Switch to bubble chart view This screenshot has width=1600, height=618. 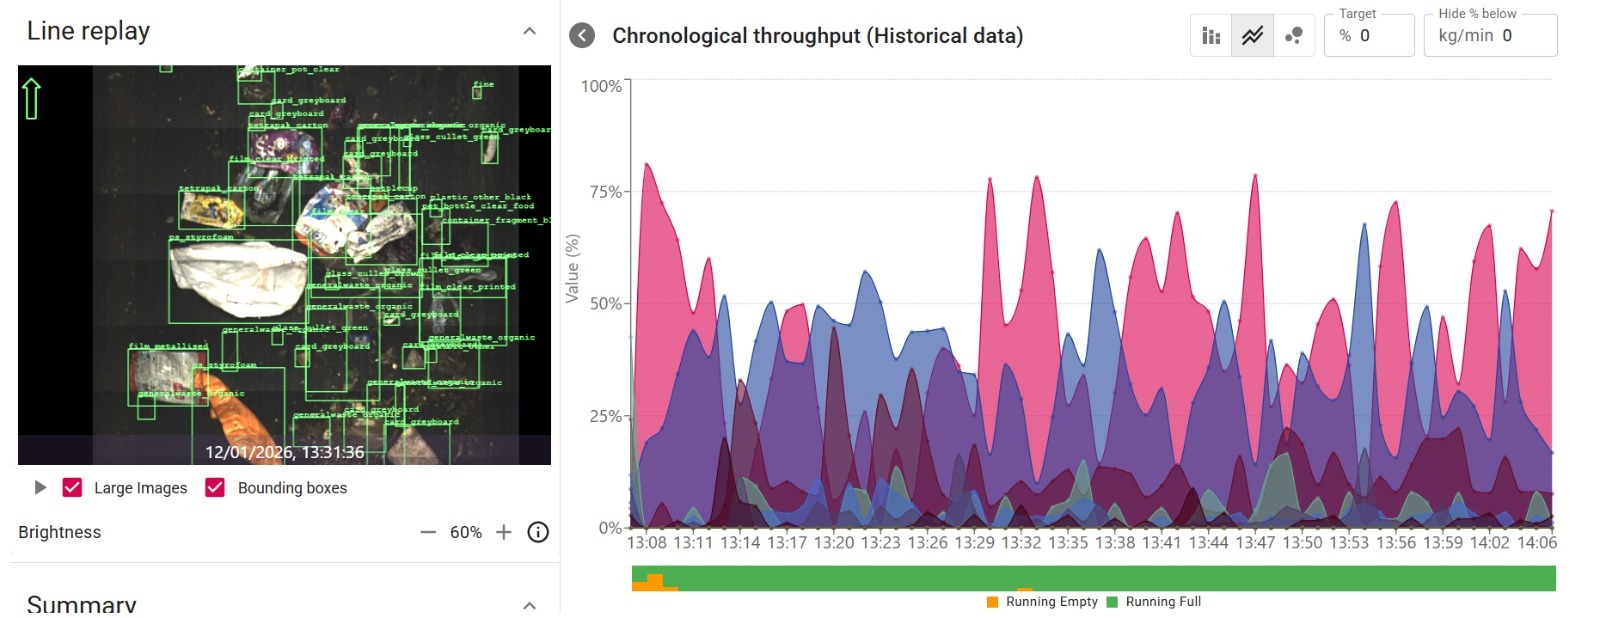pos(1294,36)
